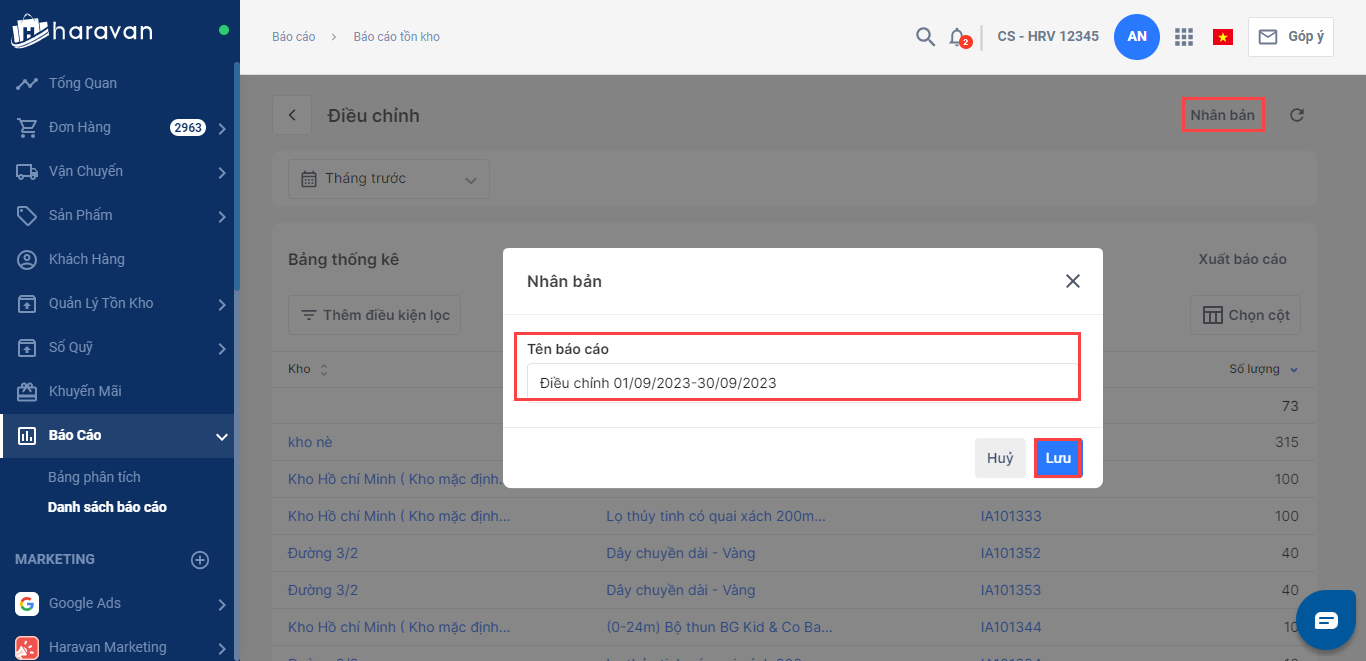Open the Tháng trước date dropdown
Screen dimensions: 1366x661
(x=389, y=179)
